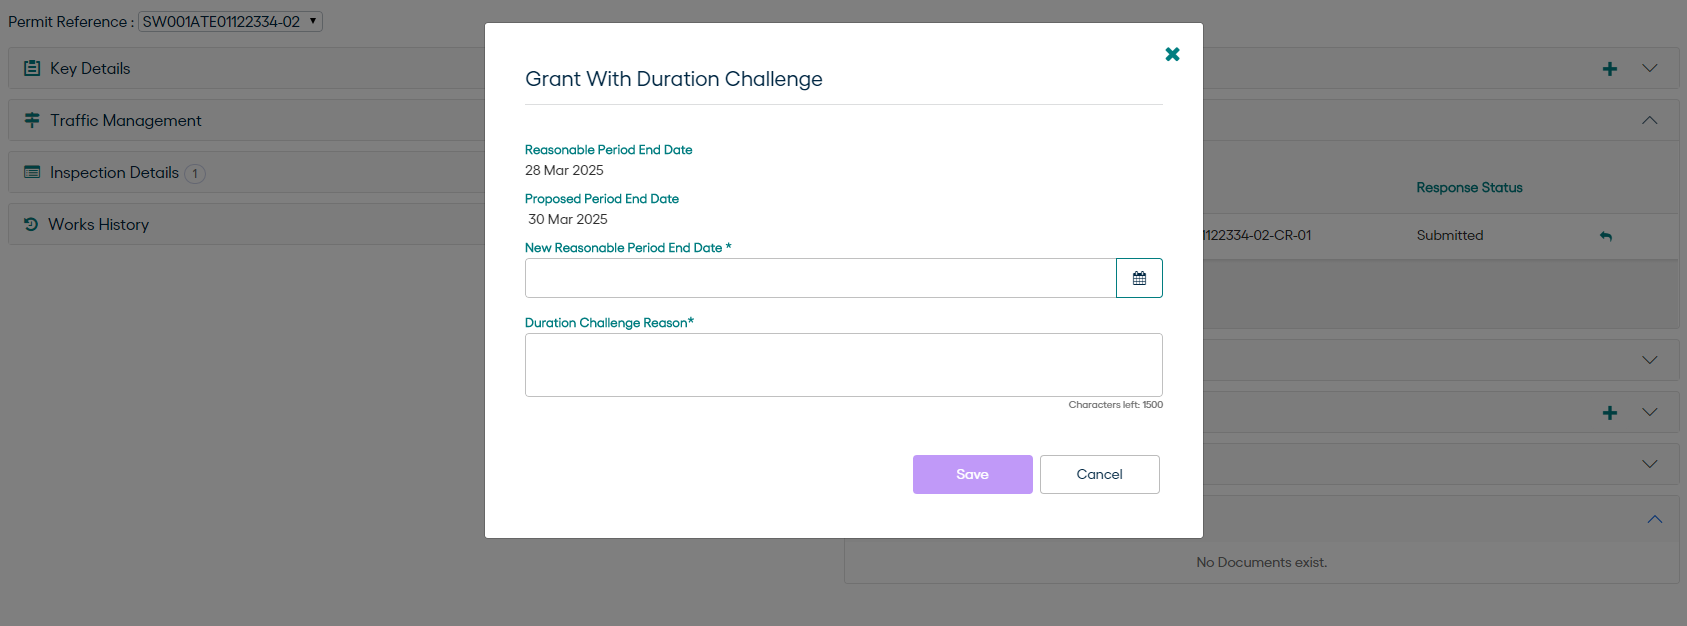
Task: Open the Traffic Management section
Action: point(126,120)
